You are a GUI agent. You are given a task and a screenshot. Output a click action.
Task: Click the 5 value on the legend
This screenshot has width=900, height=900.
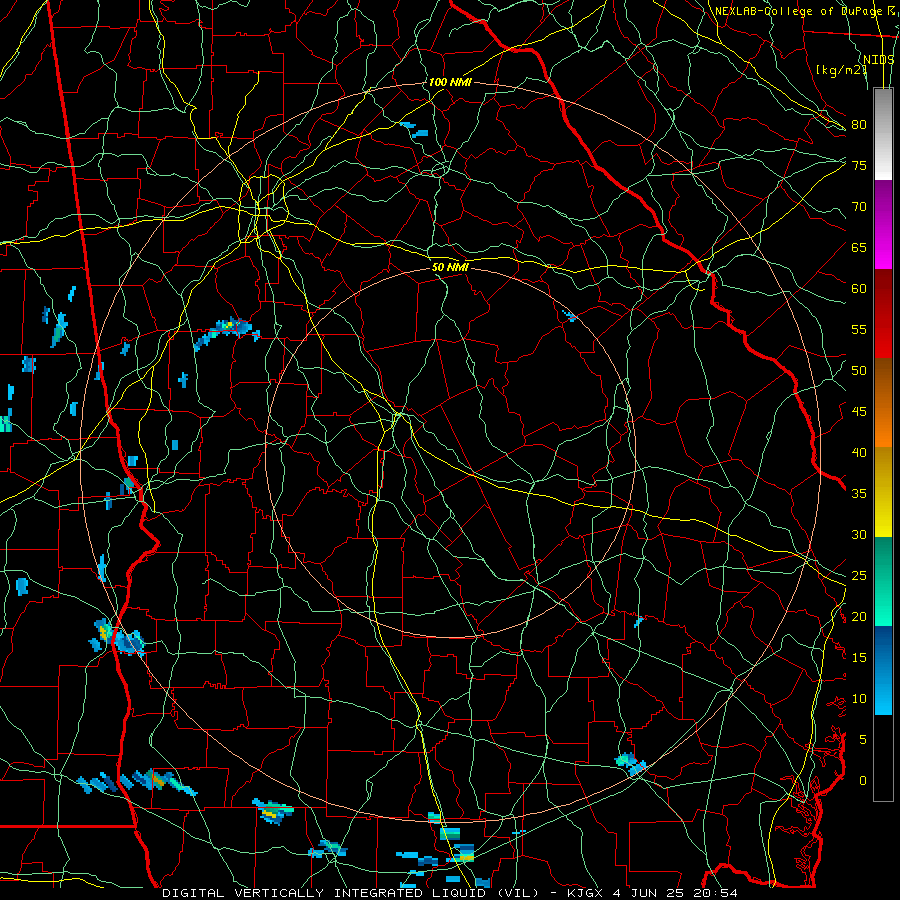(x=863, y=740)
